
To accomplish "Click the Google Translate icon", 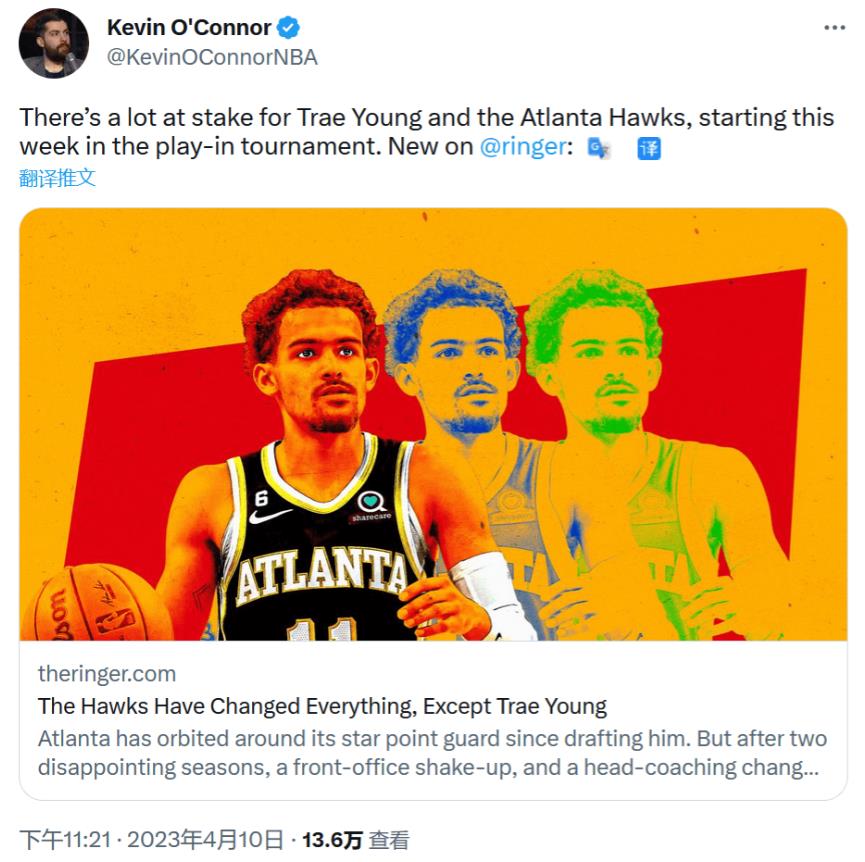I will click(x=599, y=148).
